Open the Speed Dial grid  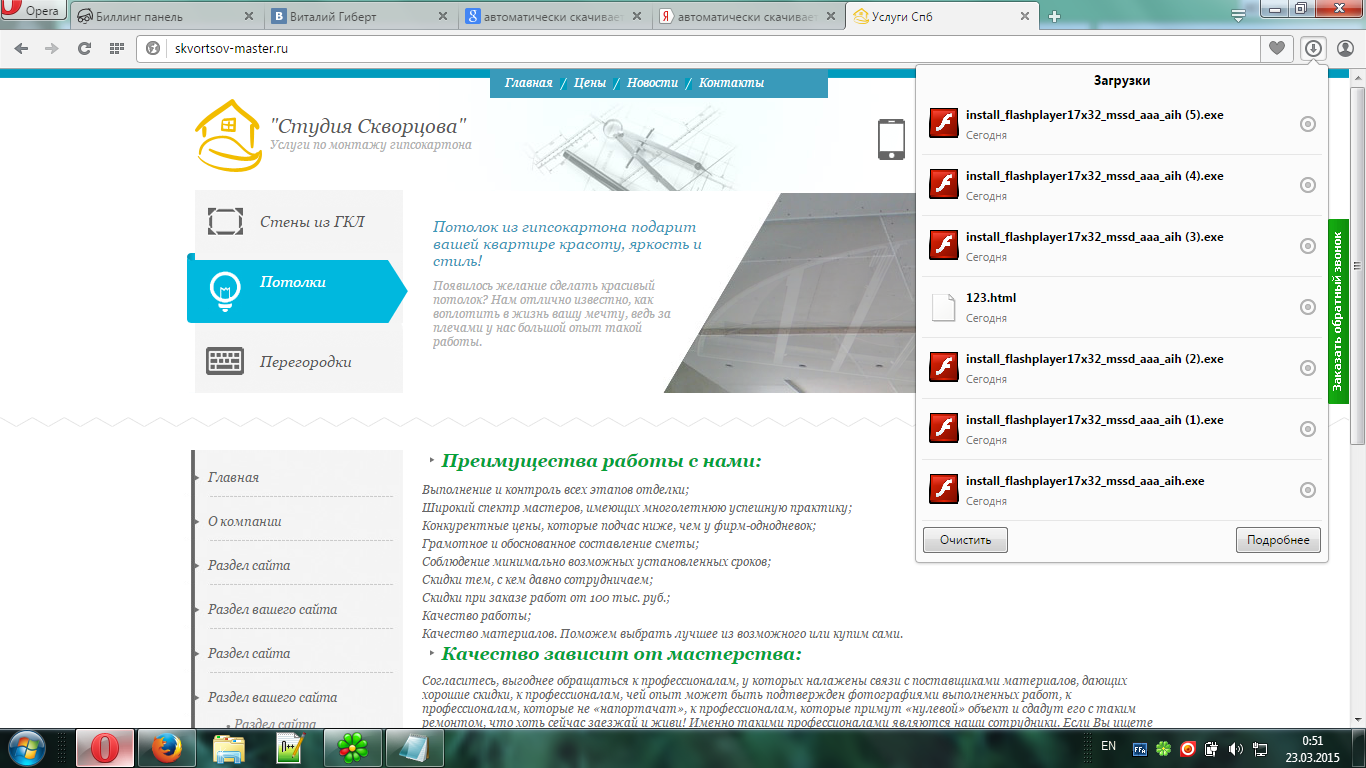point(116,48)
